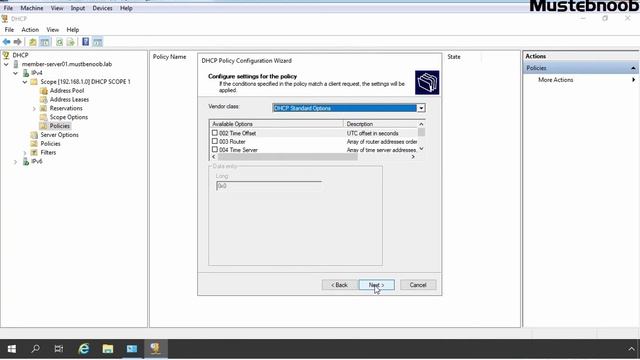
Task: Open the VirtualBox Input menu
Action: 78,8
